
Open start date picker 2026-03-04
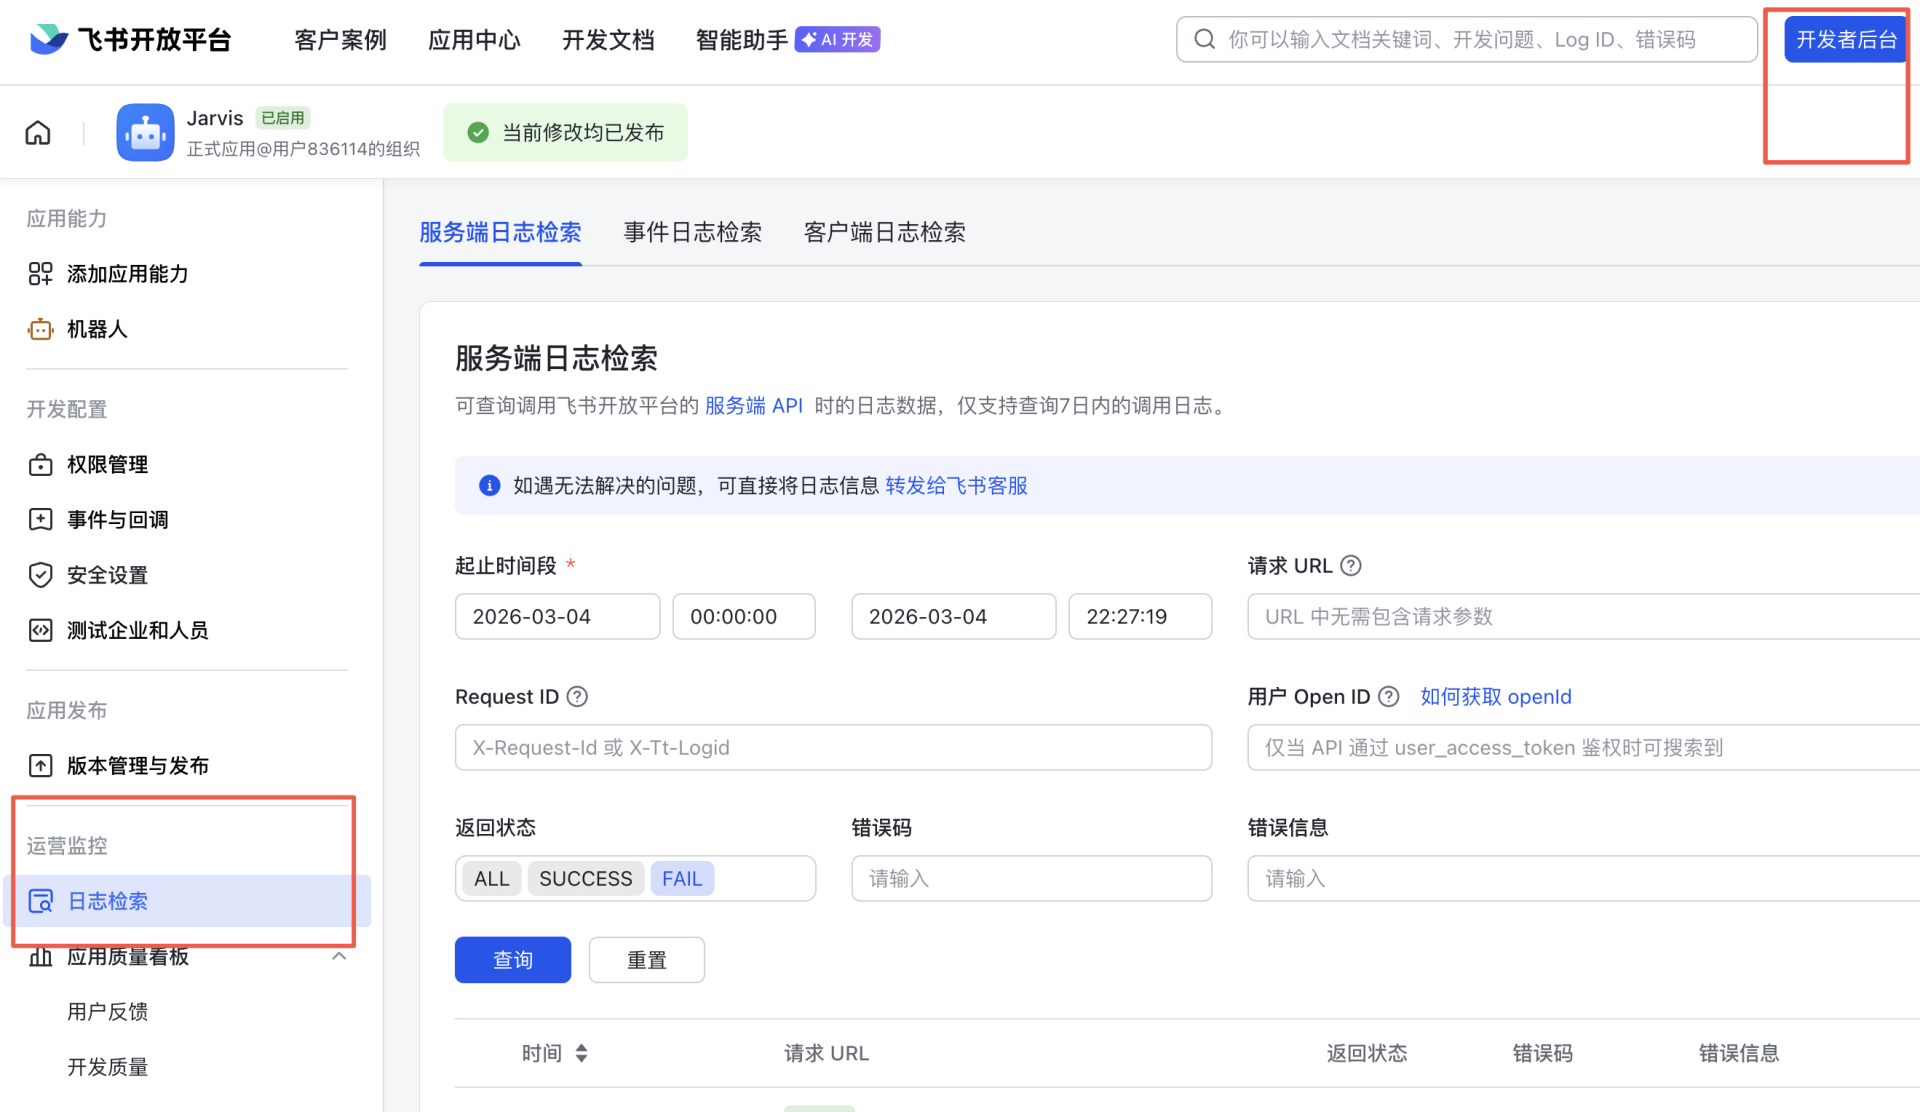(557, 617)
